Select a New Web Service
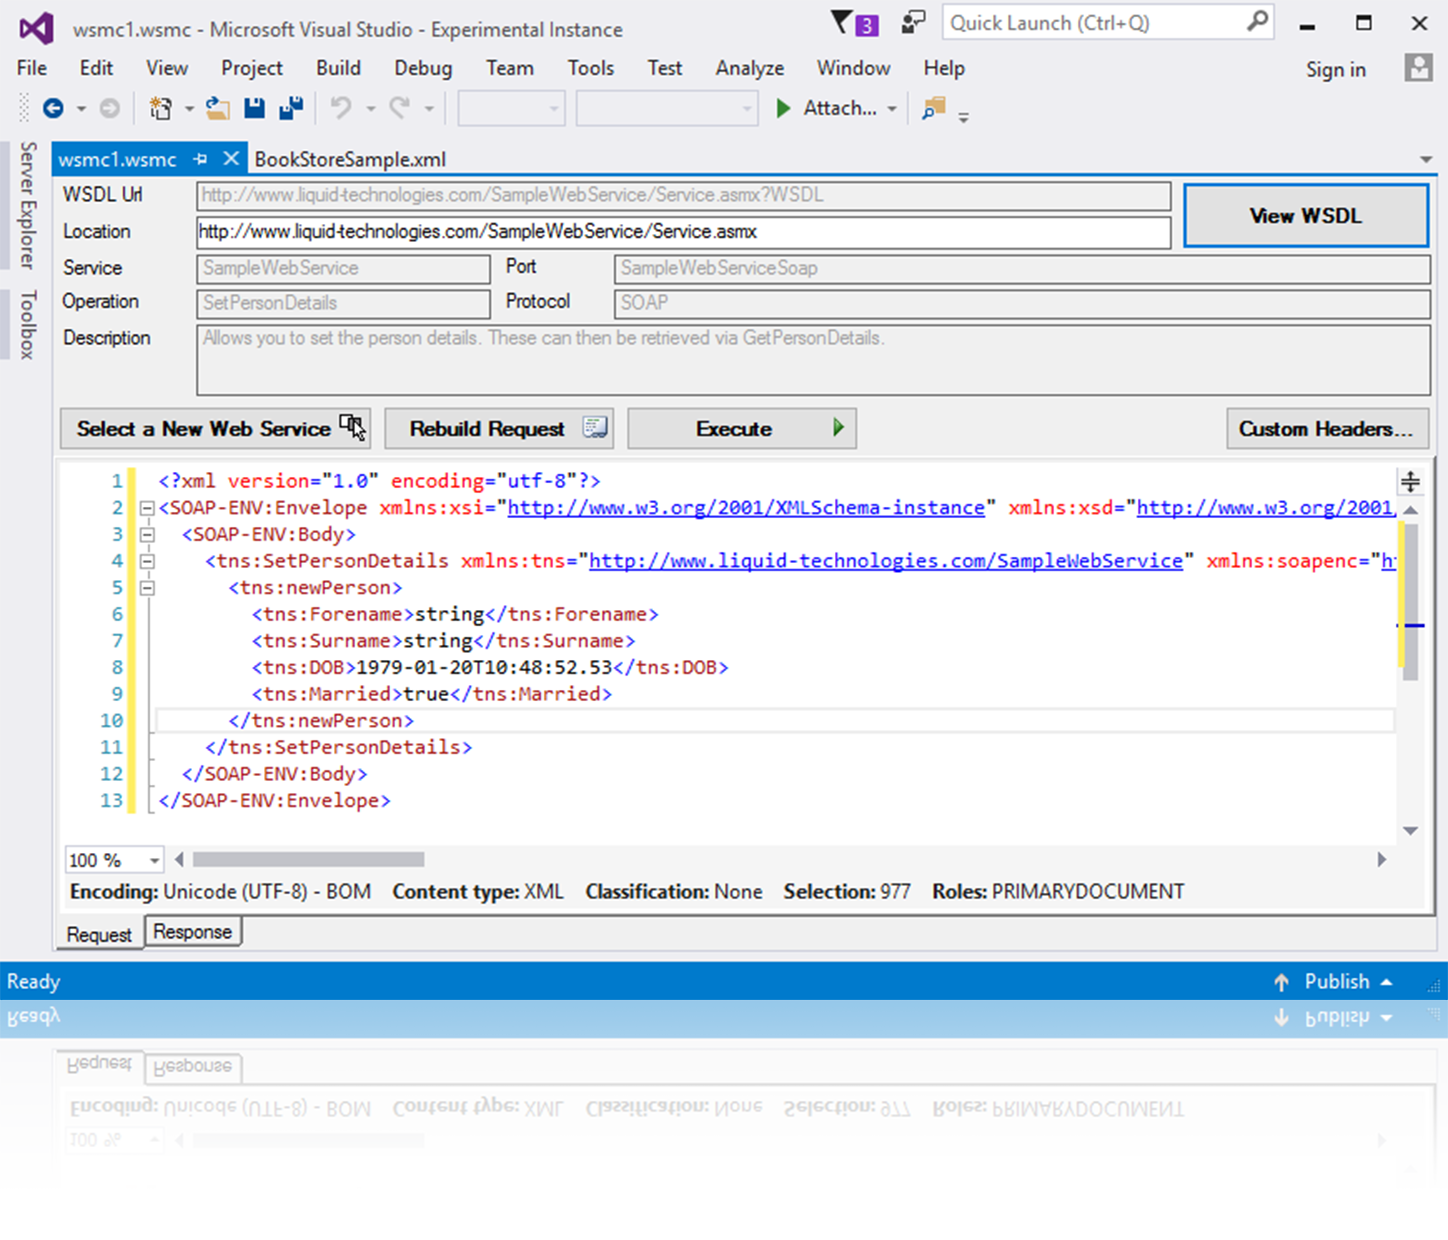Screen dimensions: 1448x1240 point(215,428)
